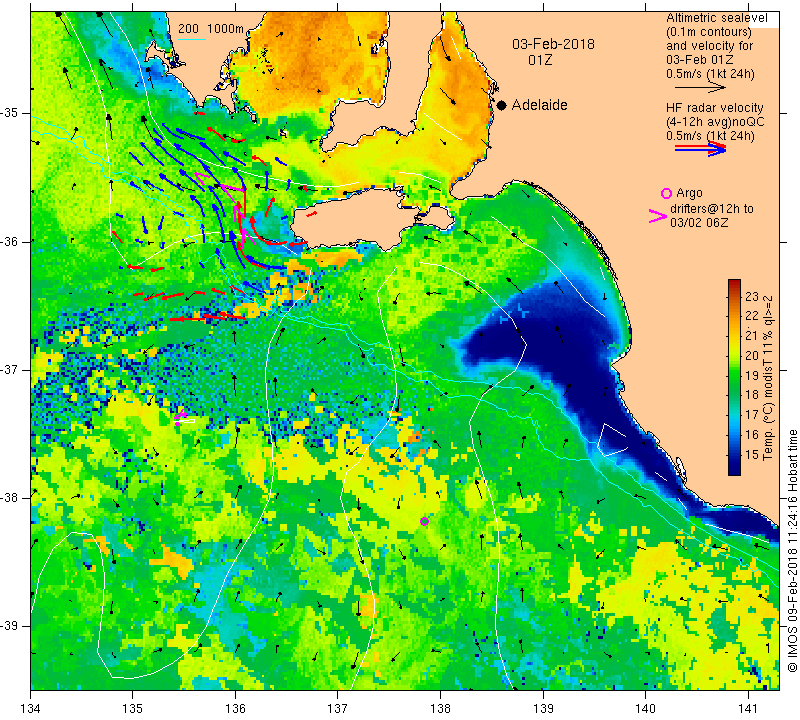Click the black altimetric velocity legend arrow

700,87
